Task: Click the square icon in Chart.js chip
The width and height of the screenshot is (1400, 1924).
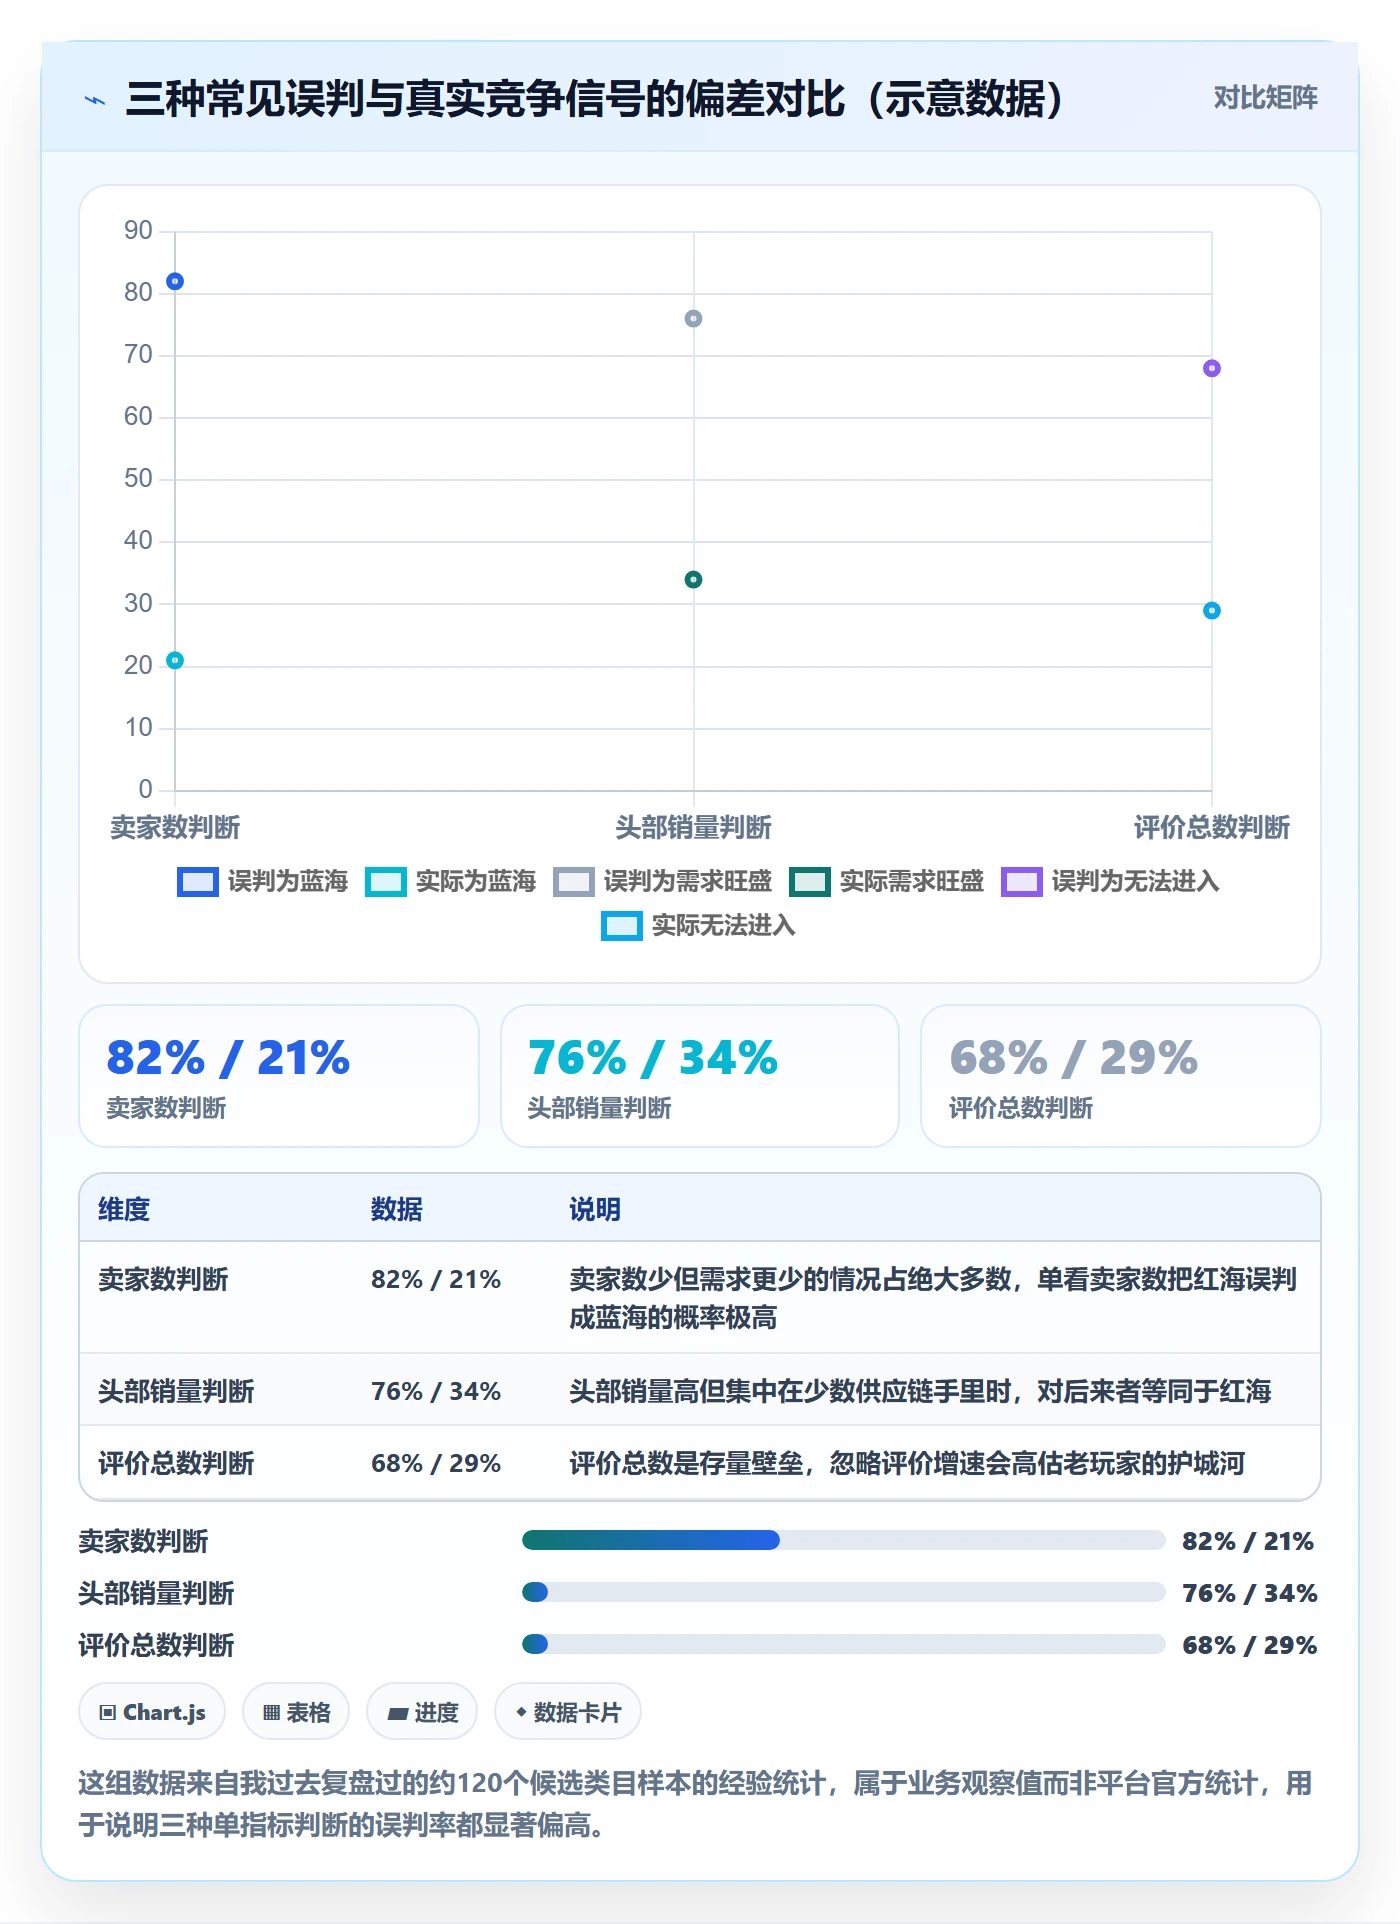Action: point(108,1713)
